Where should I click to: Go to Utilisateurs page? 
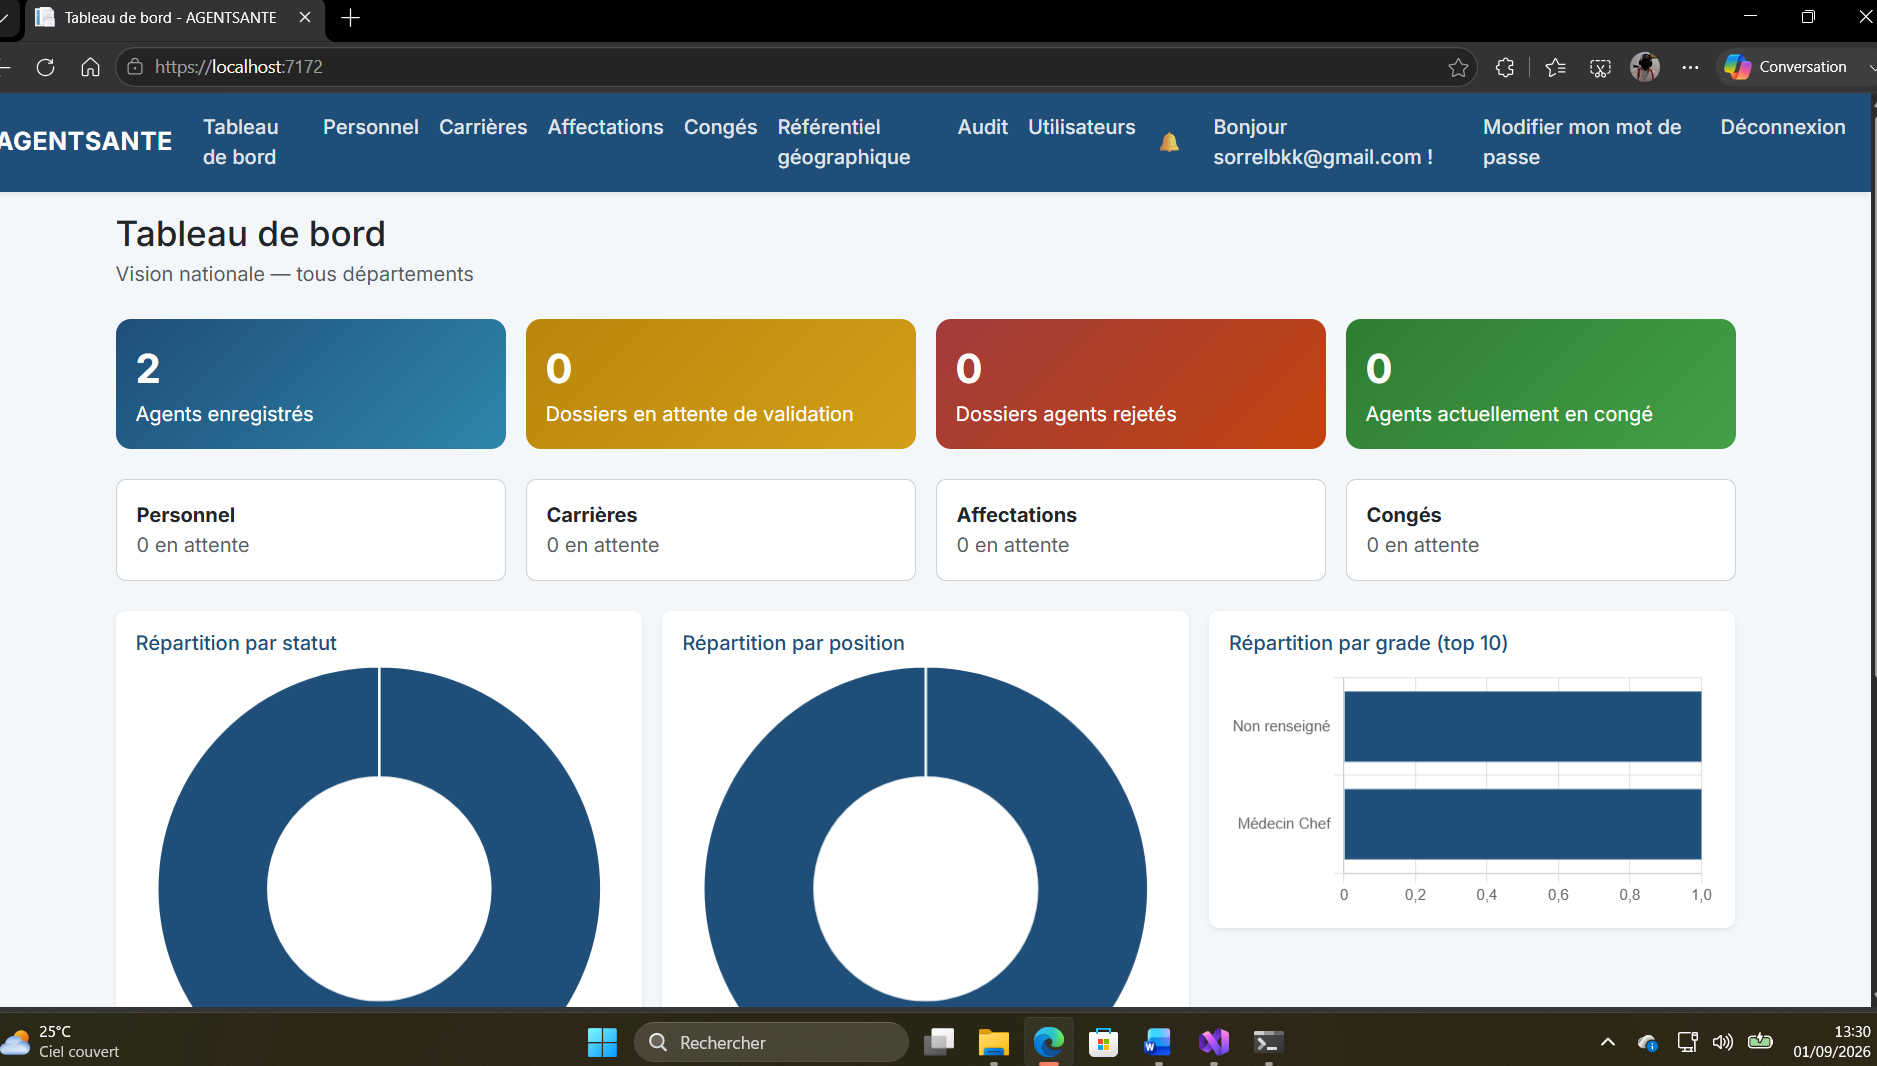tap(1082, 127)
